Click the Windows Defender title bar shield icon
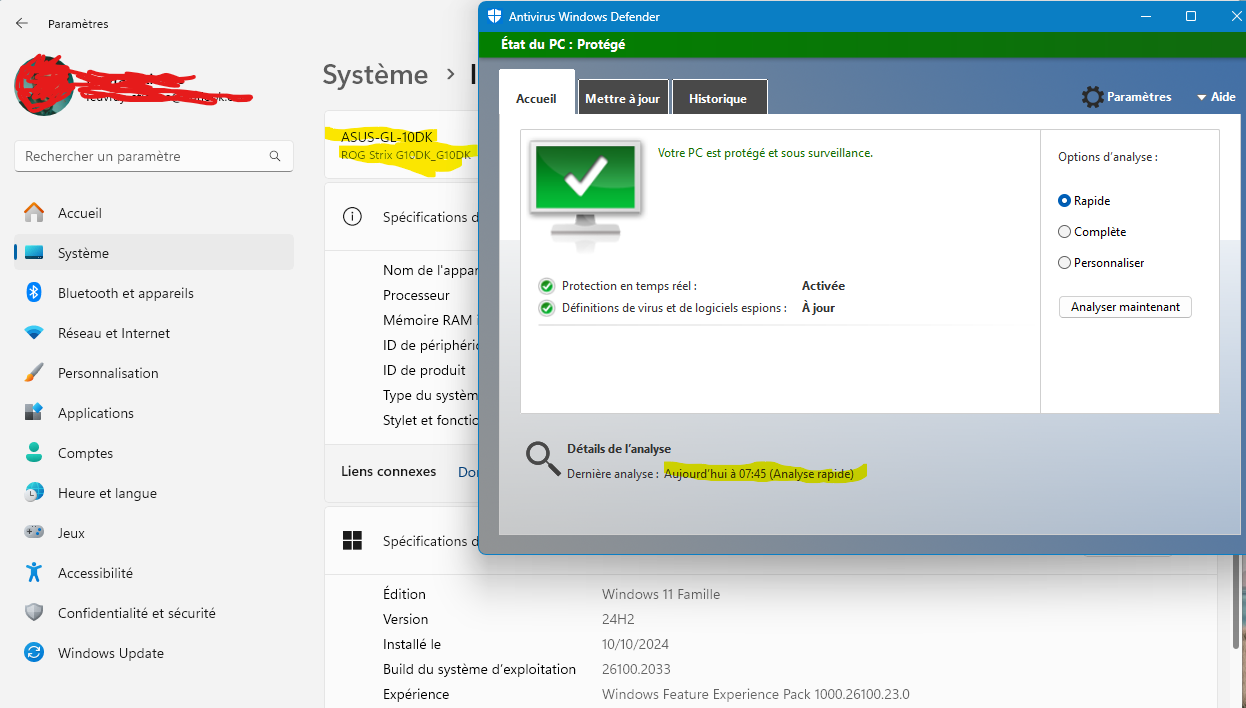The width and height of the screenshot is (1246, 708). coord(494,17)
